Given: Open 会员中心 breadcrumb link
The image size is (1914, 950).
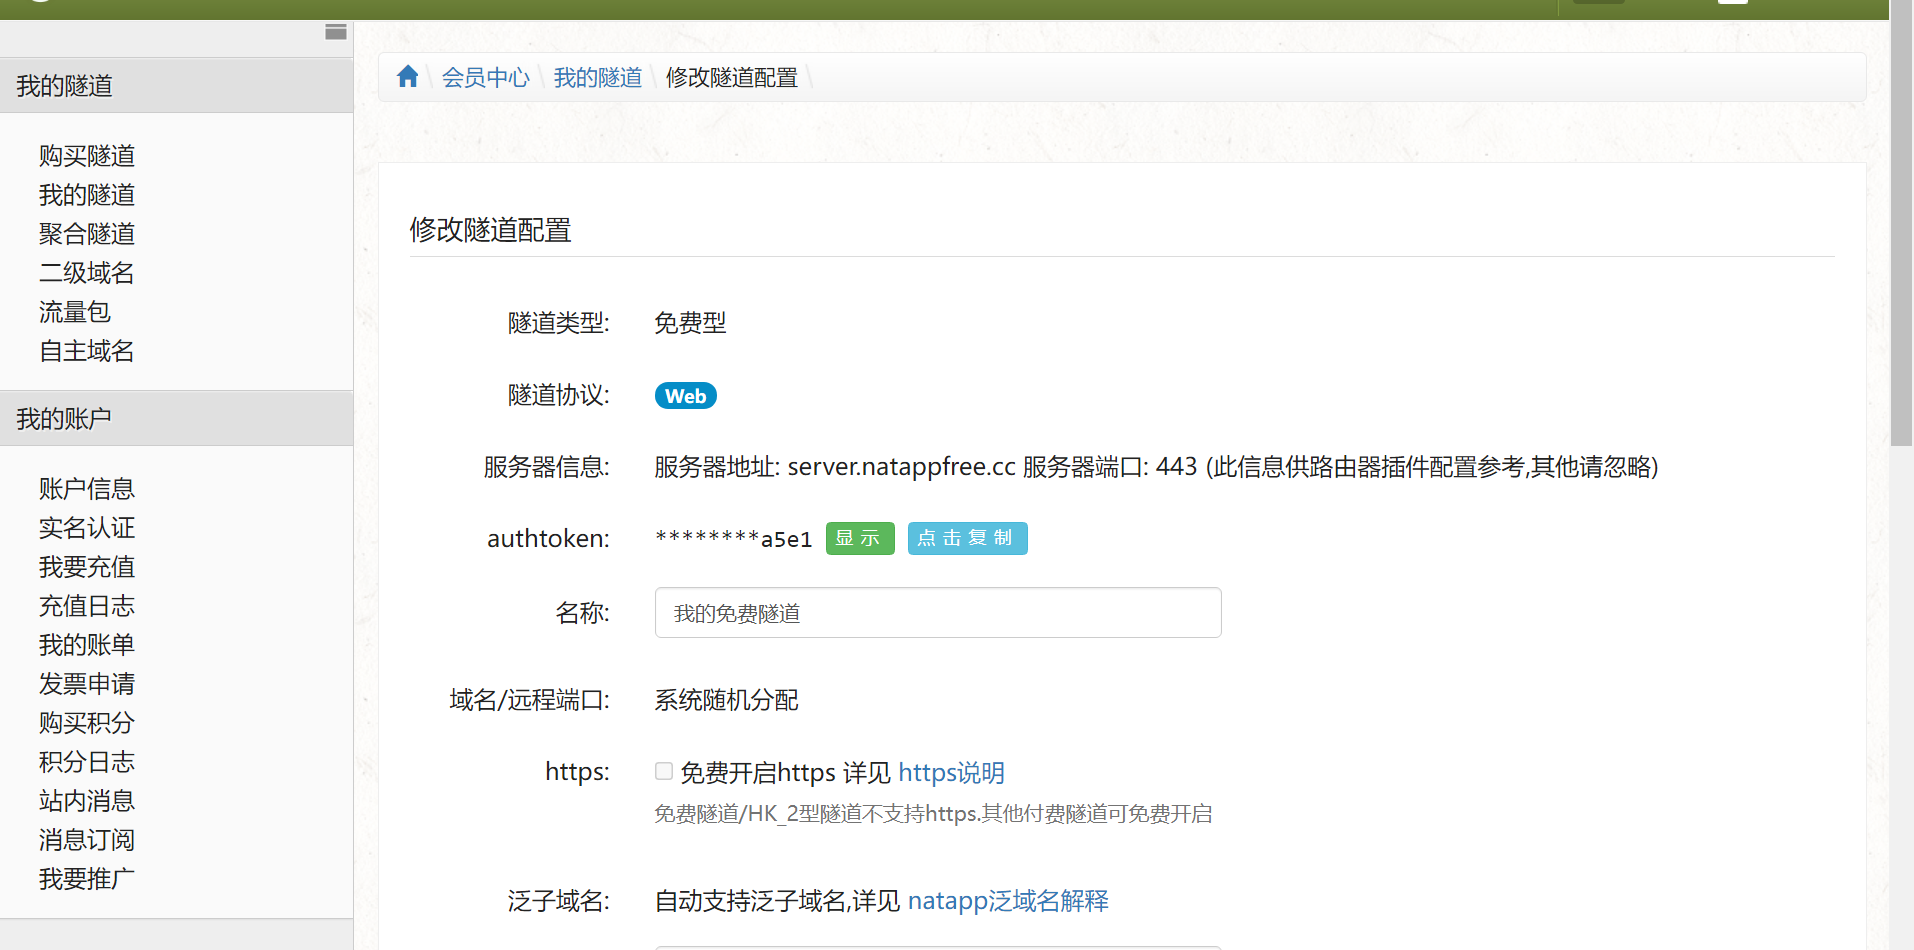Looking at the screenshot, I should pos(486,78).
